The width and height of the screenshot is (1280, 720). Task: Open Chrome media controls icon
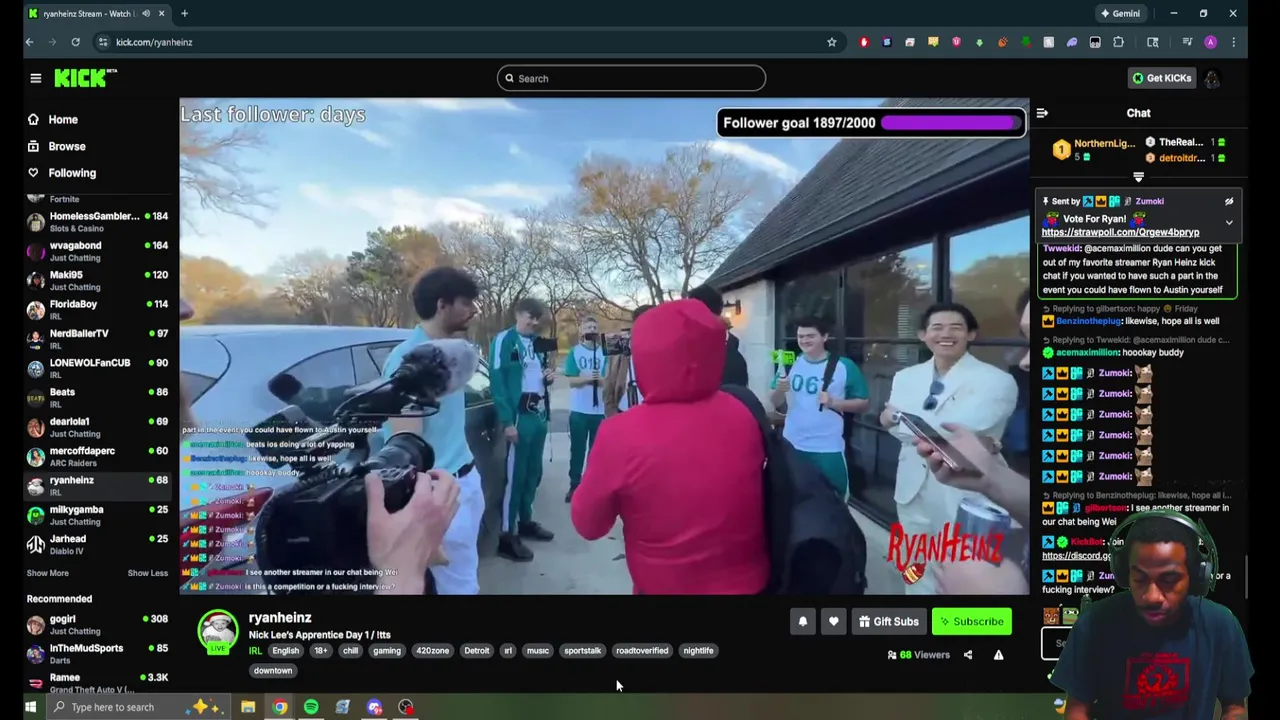point(1187,42)
